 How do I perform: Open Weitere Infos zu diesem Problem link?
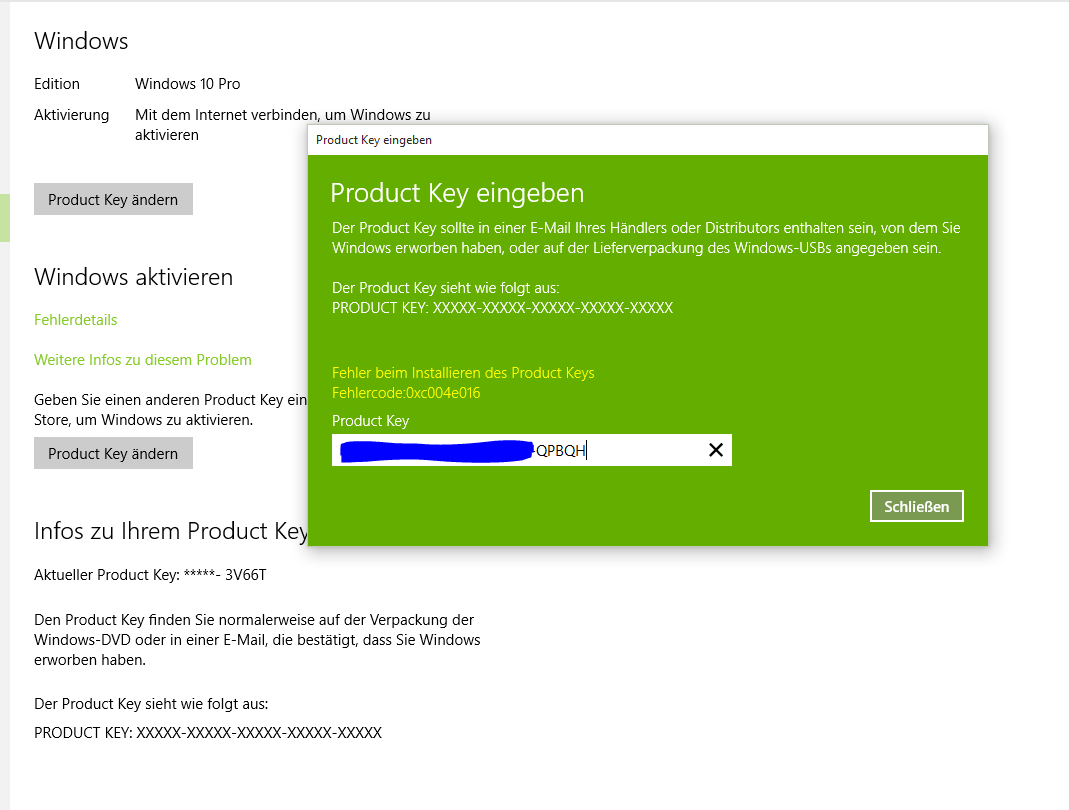142,359
